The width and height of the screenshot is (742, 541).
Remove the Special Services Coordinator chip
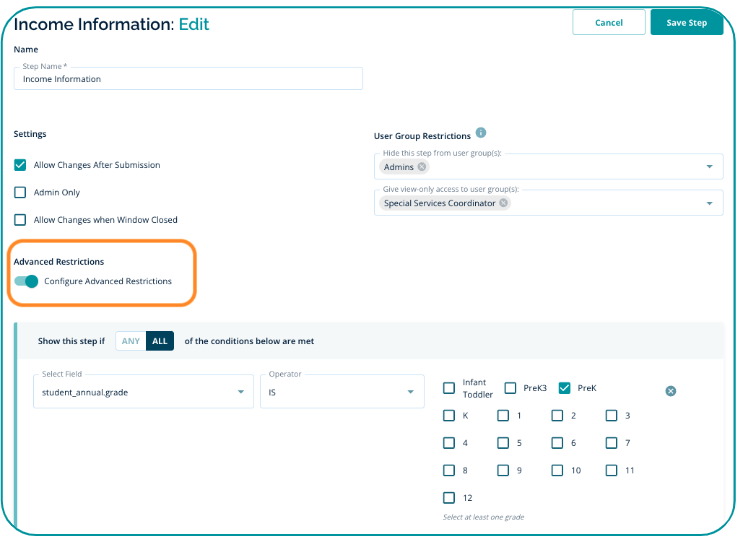click(504, 203)
